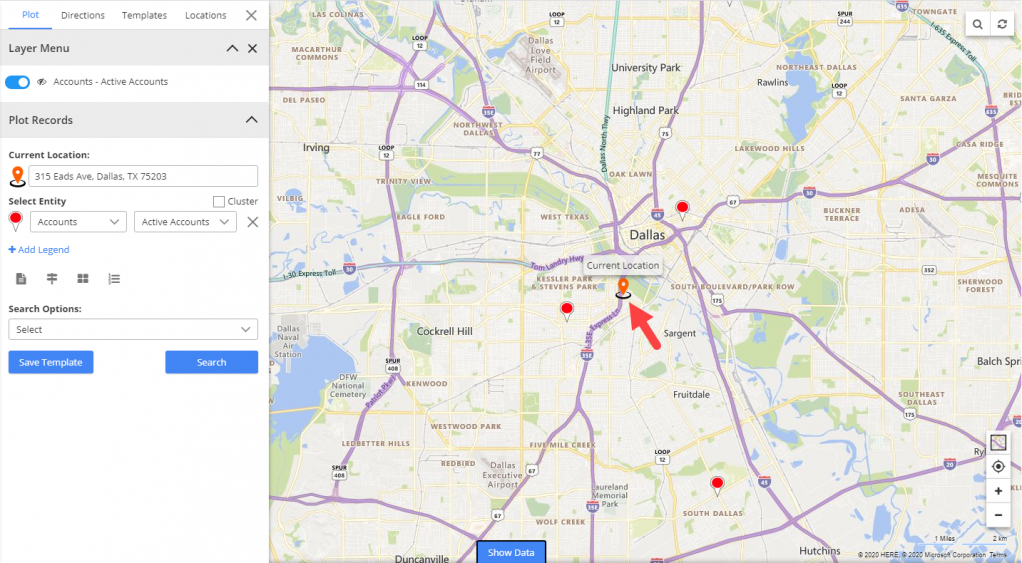This screenshot has height=563, width=1022.
Task: Switch to the Locations tab
Action: [x=205, y=15]
